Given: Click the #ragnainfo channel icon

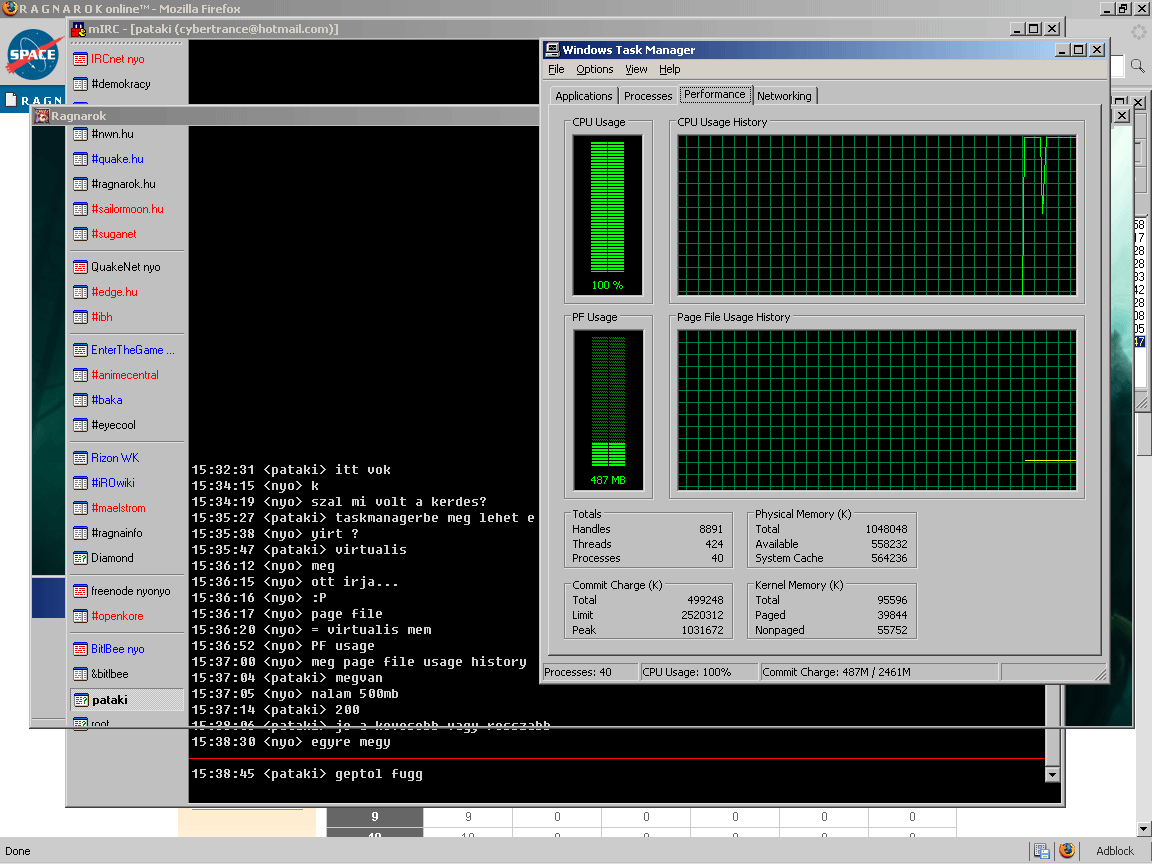Looking at the screenshot, I should click(x=80, y=533).
